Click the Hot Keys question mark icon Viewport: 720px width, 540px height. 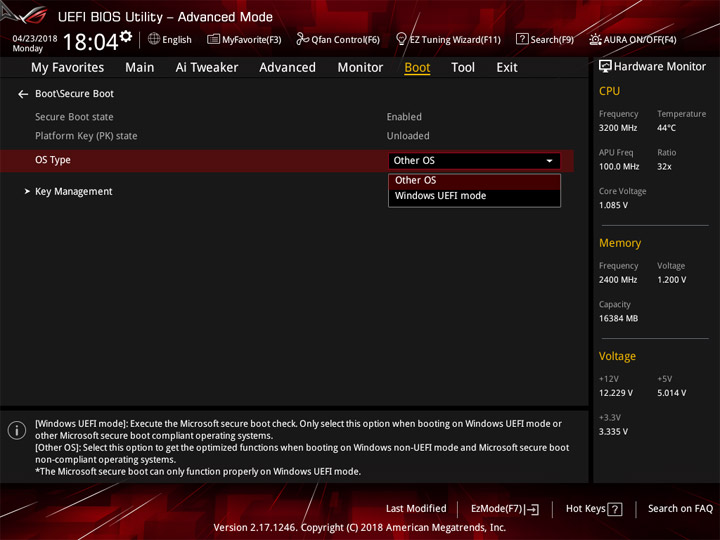(x=614, y=509)
